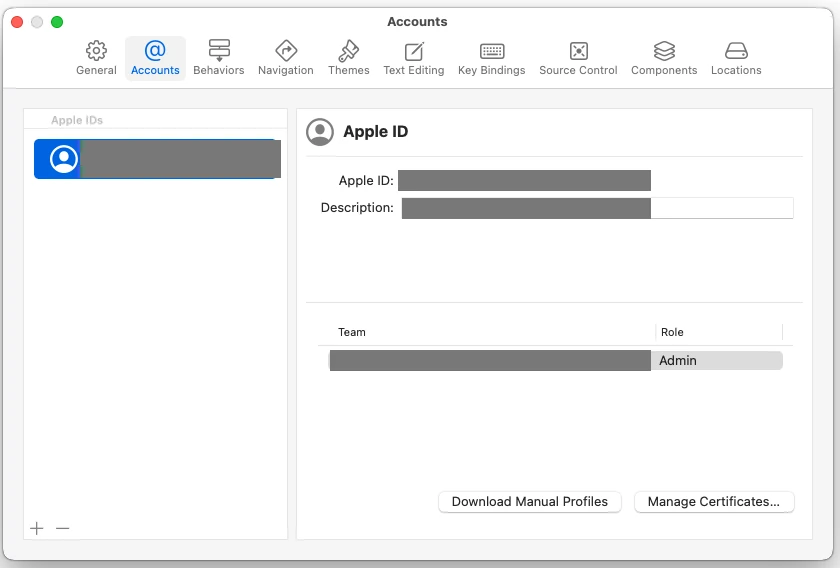The height and width of the screenshot is (568, 840).
Task: Click Download Manual Profiles button
Action: pyautogui.click(x=530, y=502)
